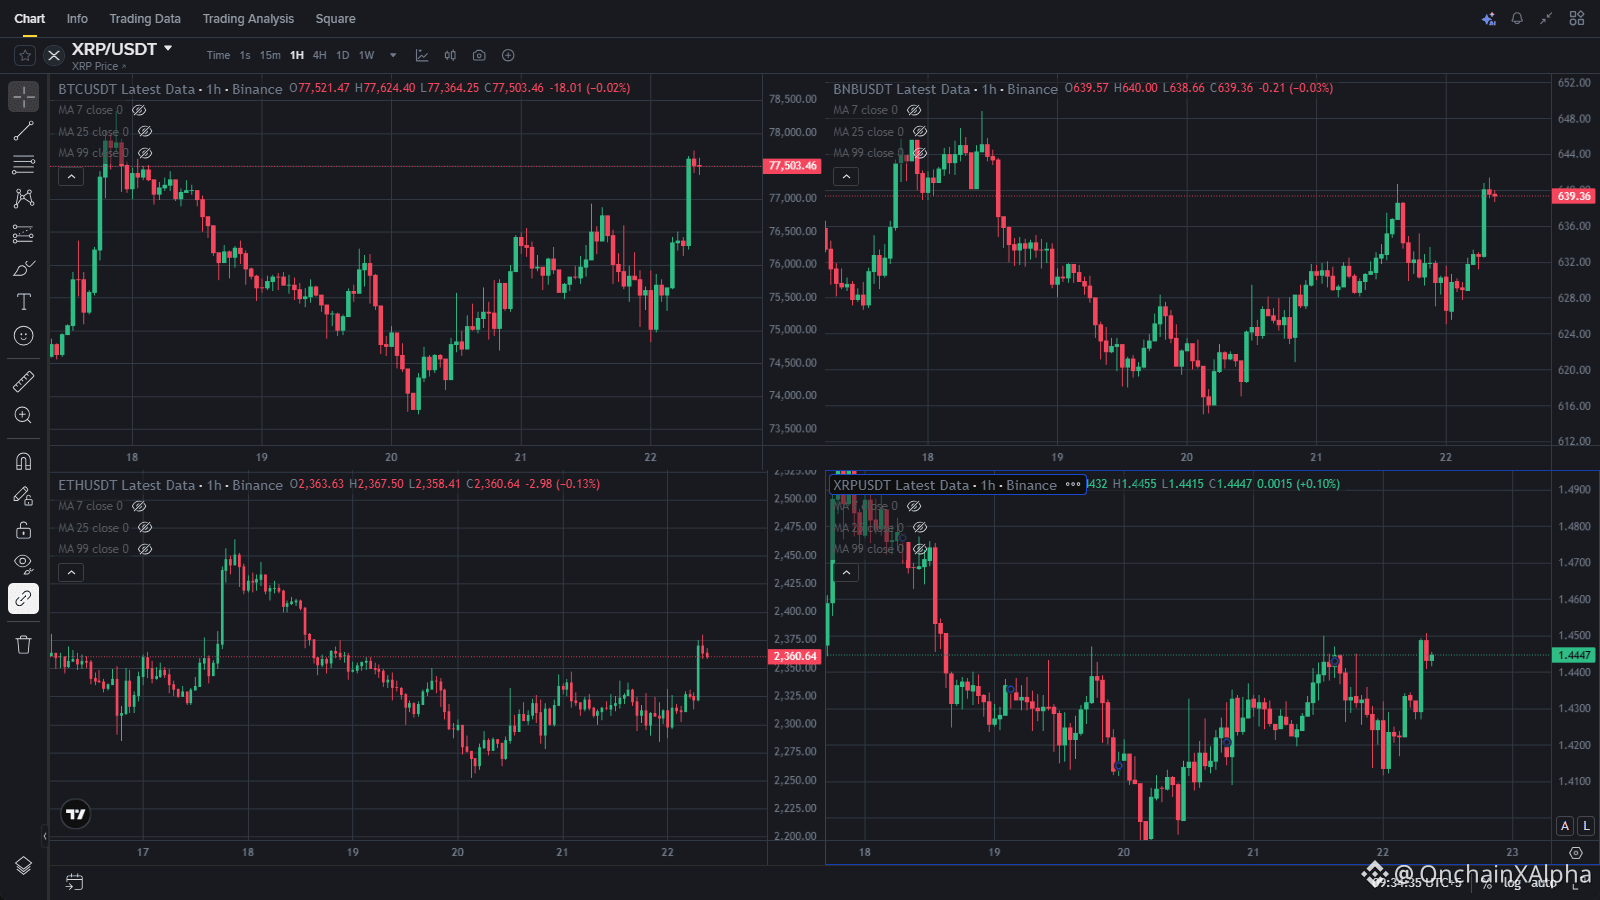Open the notification bell alerts
1600x900 pixels.
[x=1517, y=18]
